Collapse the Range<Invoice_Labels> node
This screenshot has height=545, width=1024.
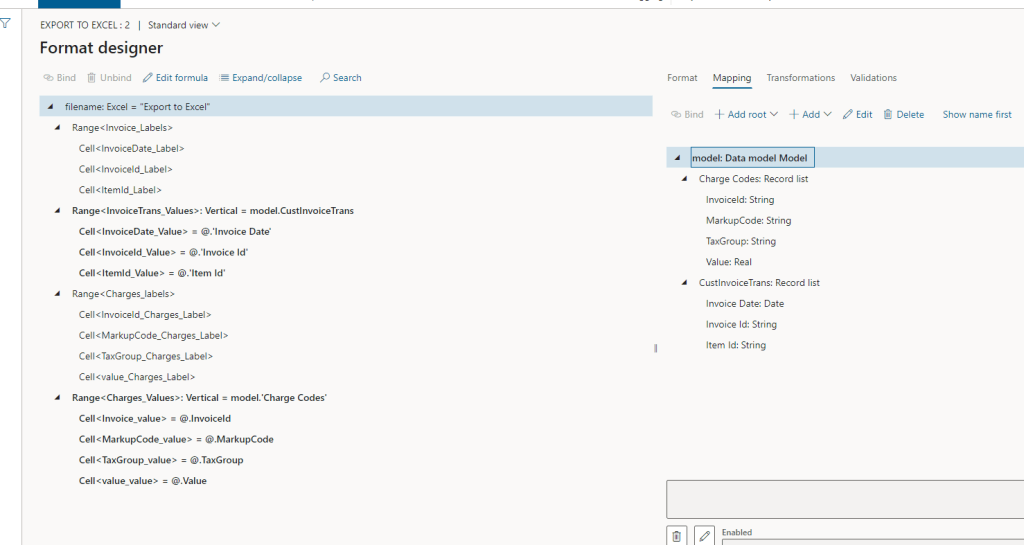tap(57, 128)
